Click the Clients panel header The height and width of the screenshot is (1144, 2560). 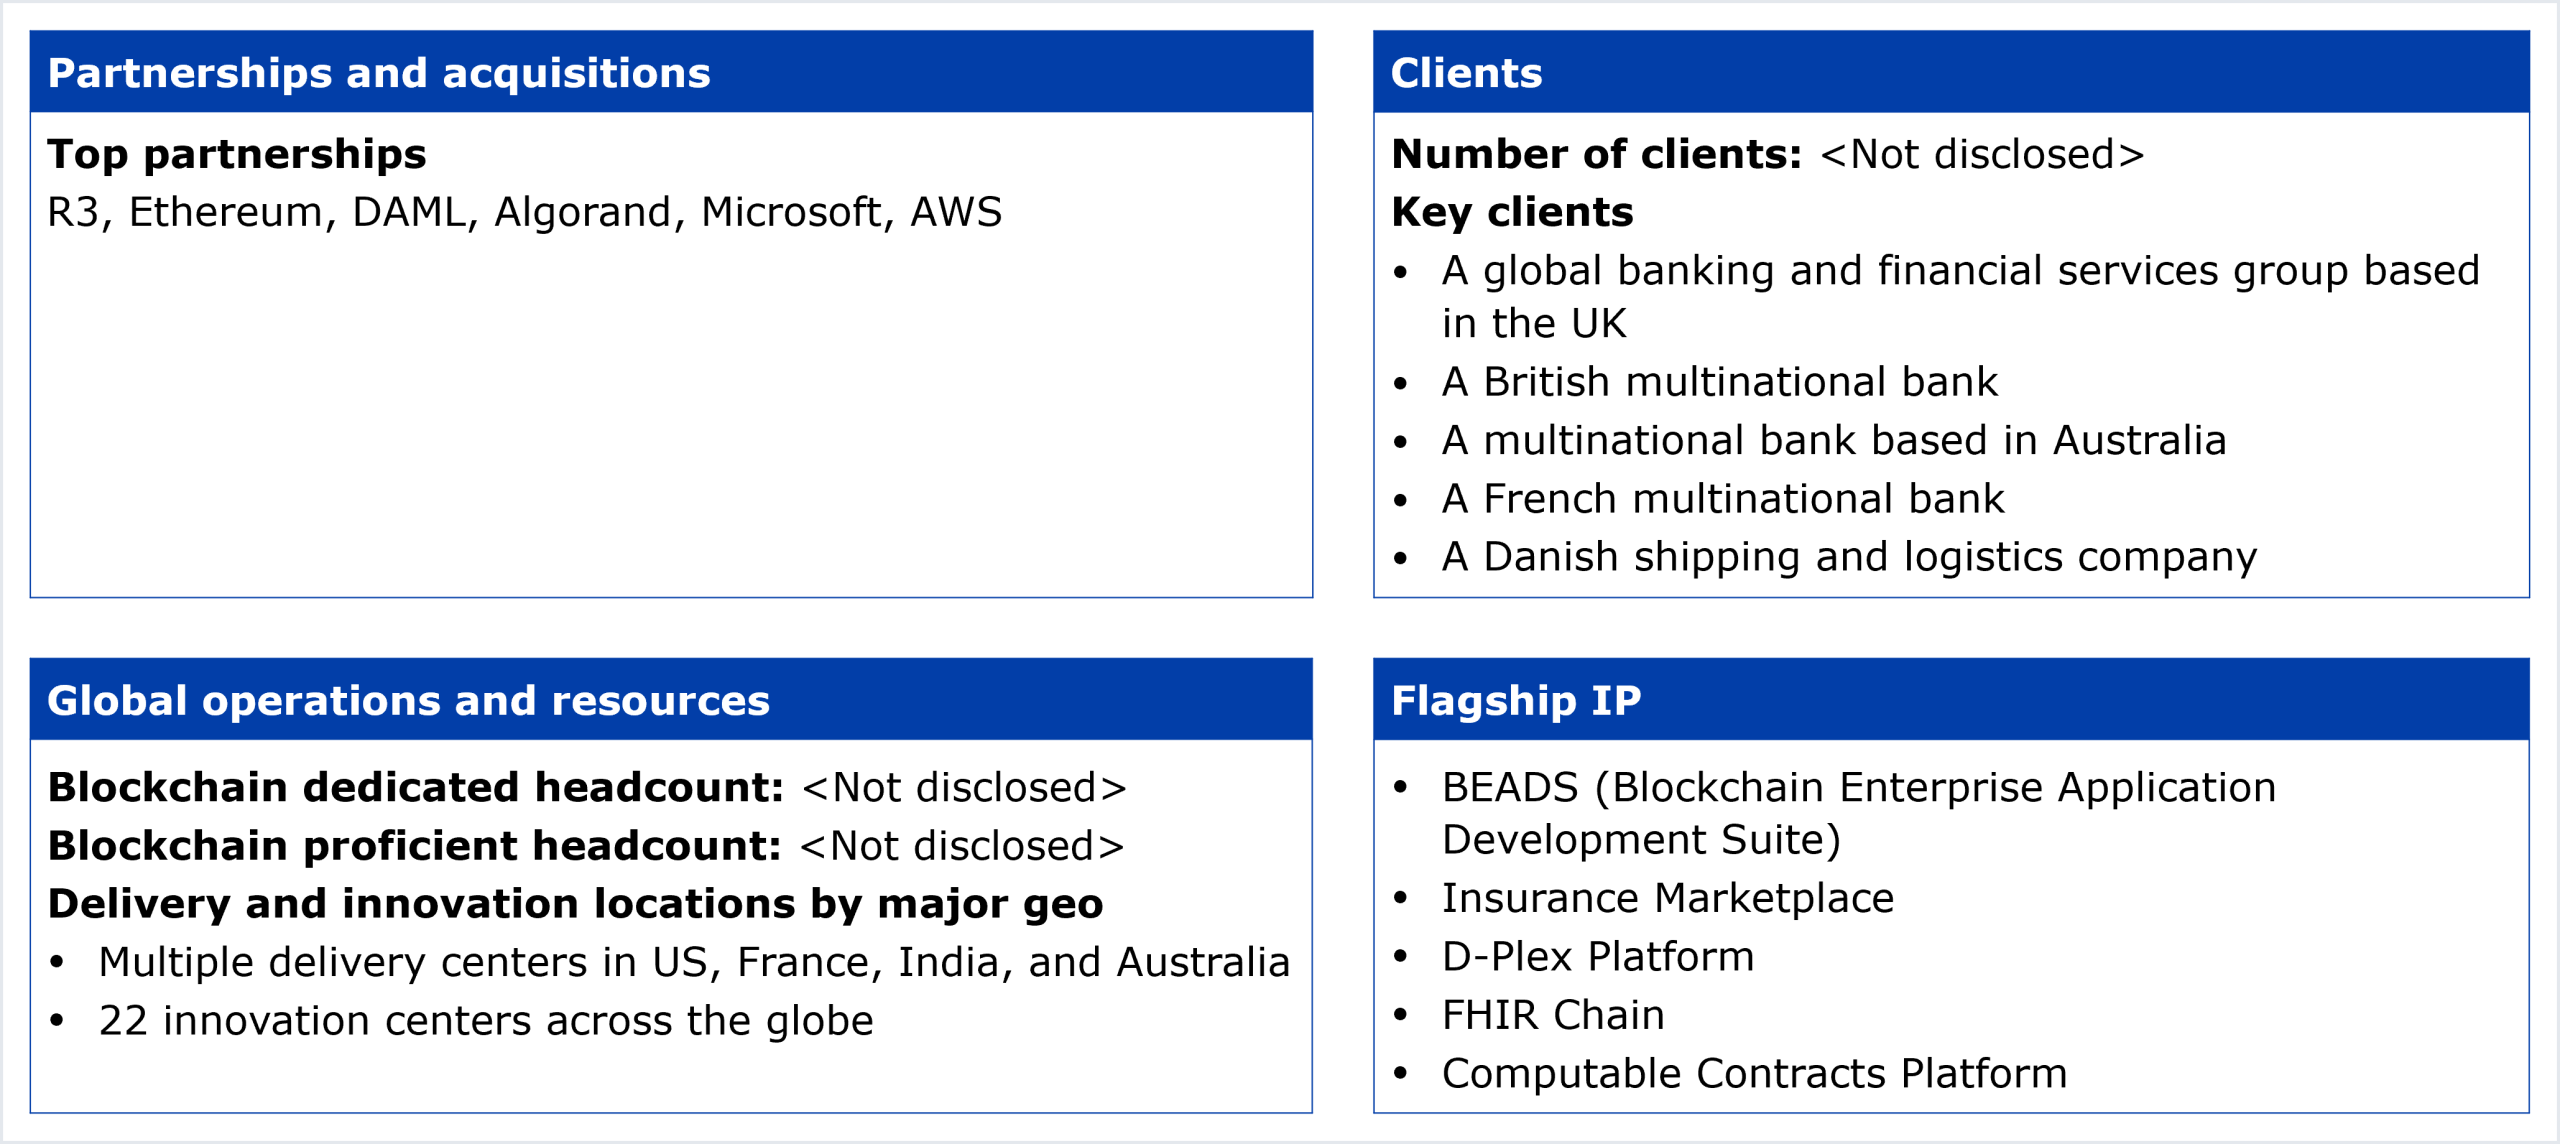(x=1466, y=73)
